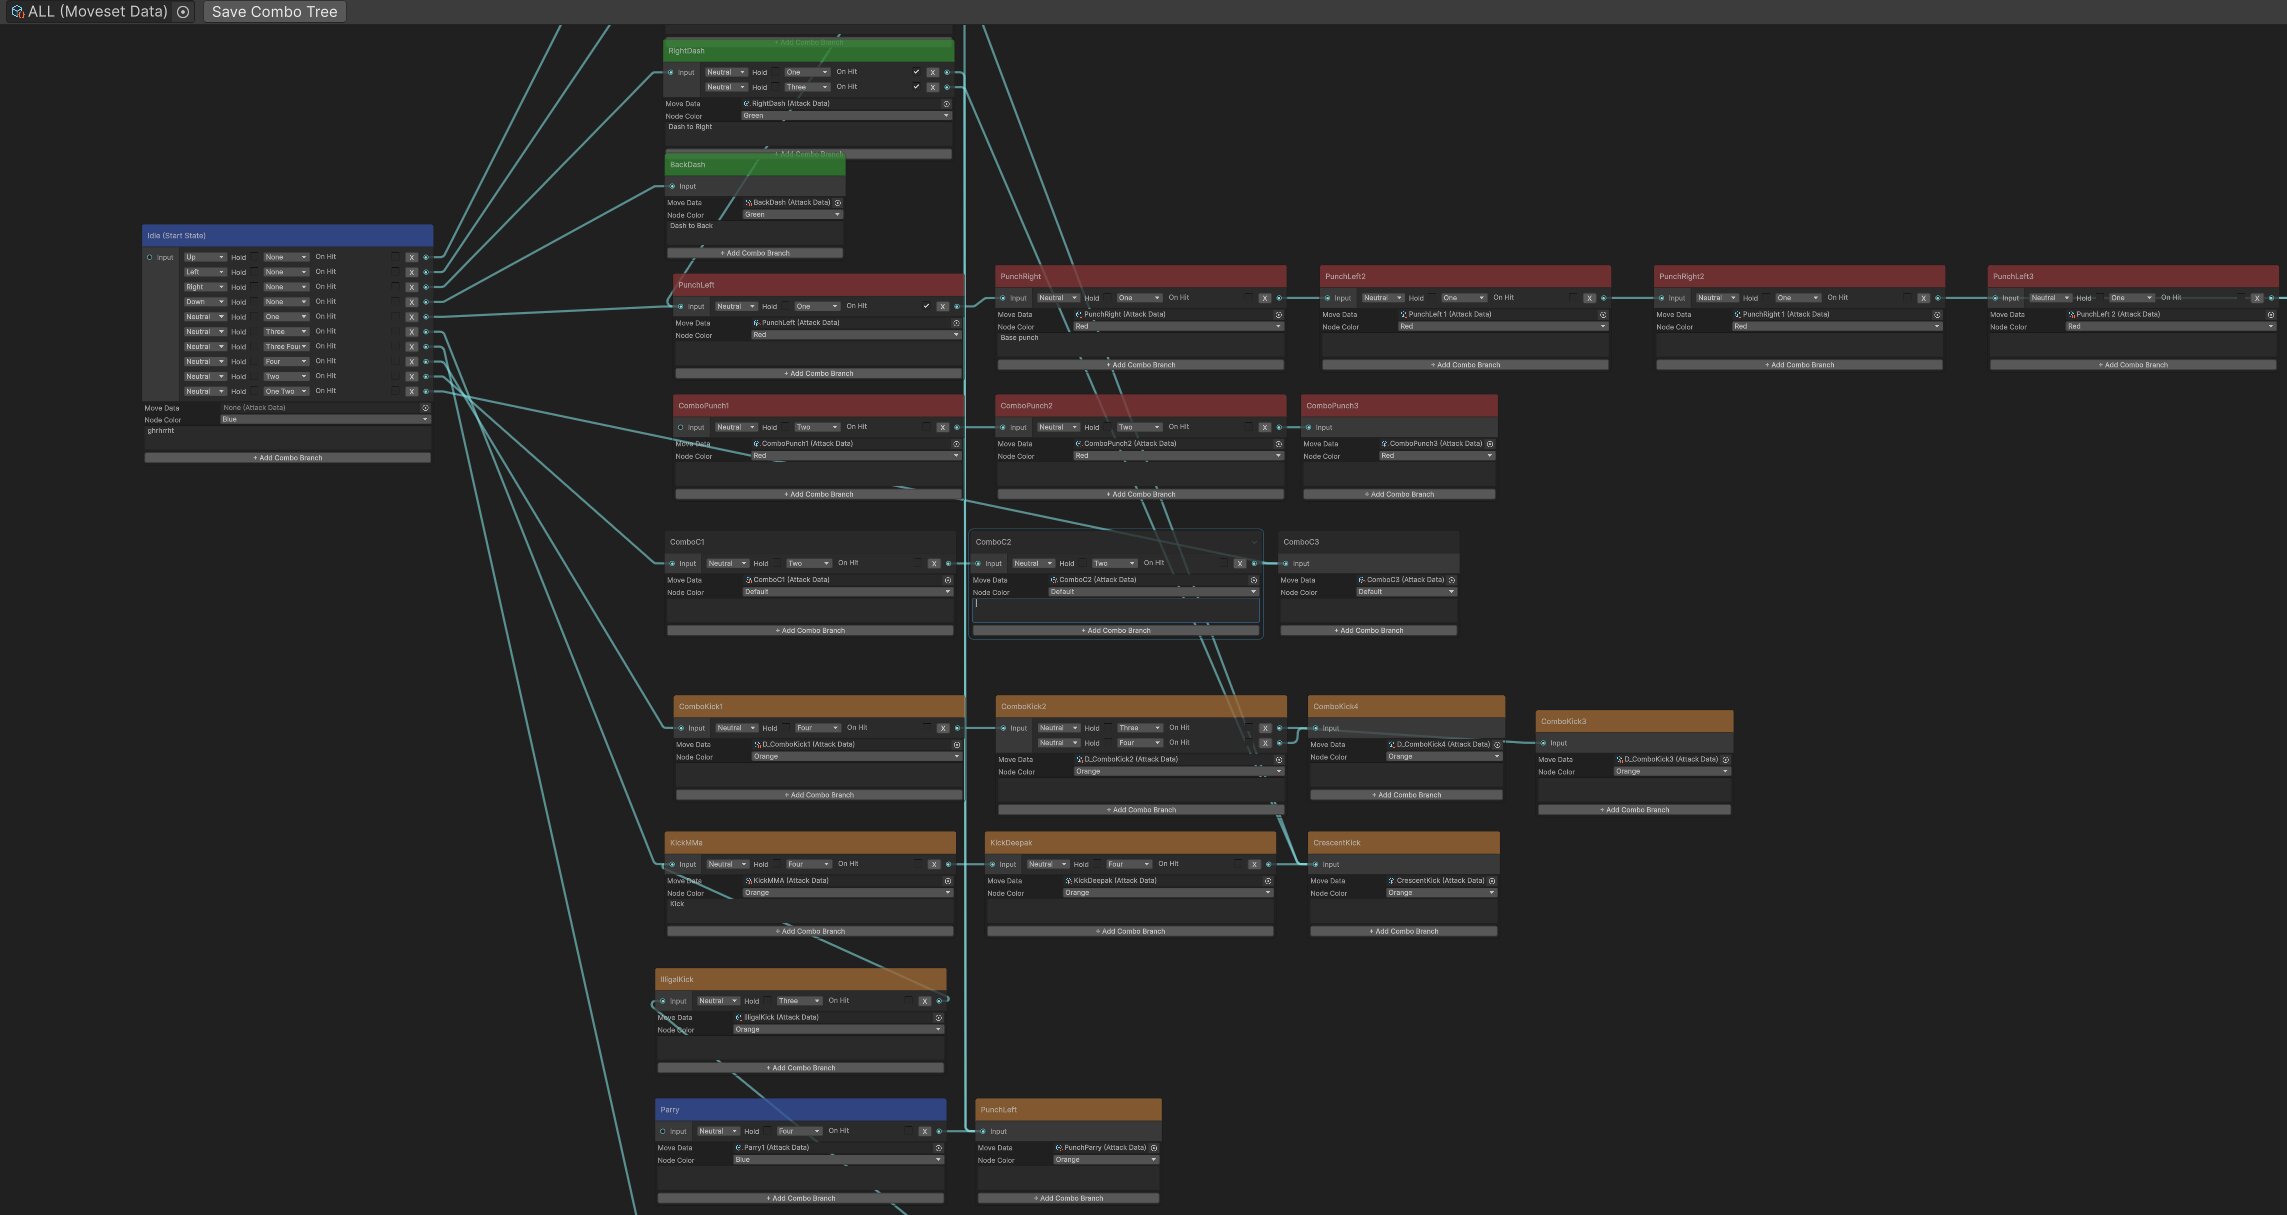Viewport: 2287px width, 1215px height.
Task: Open object picker for Parry1 (Attack Data)
Action: 938,1148
